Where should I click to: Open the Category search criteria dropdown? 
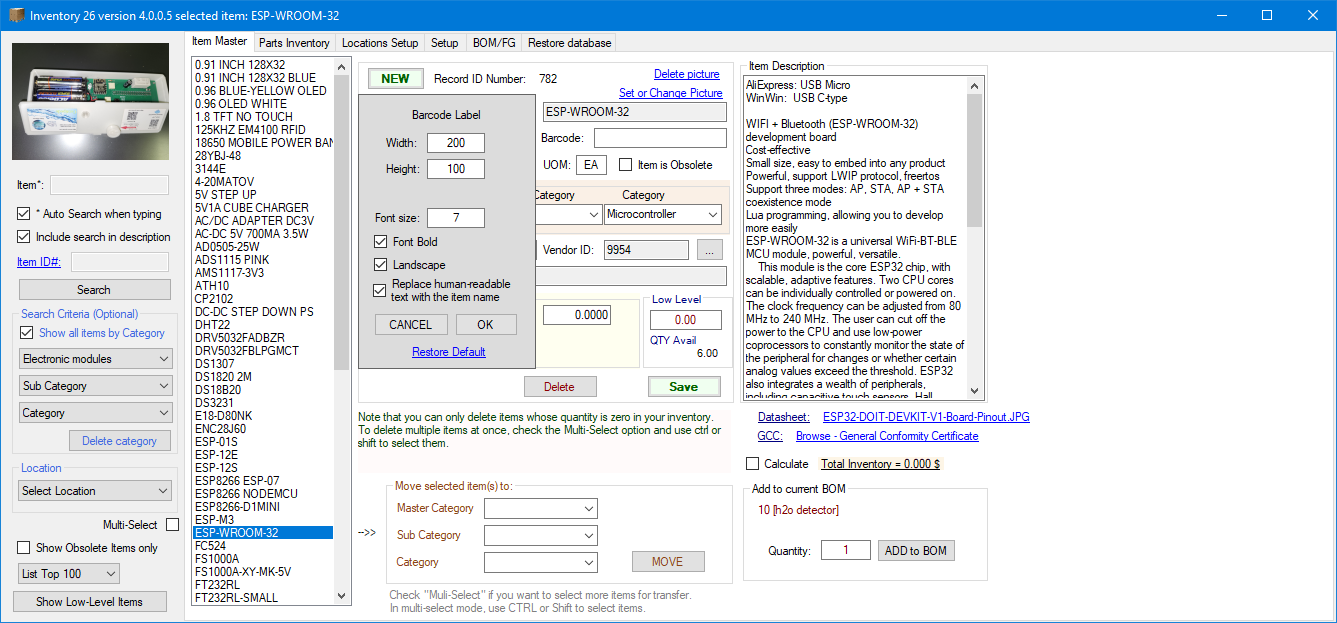point(96,413)
